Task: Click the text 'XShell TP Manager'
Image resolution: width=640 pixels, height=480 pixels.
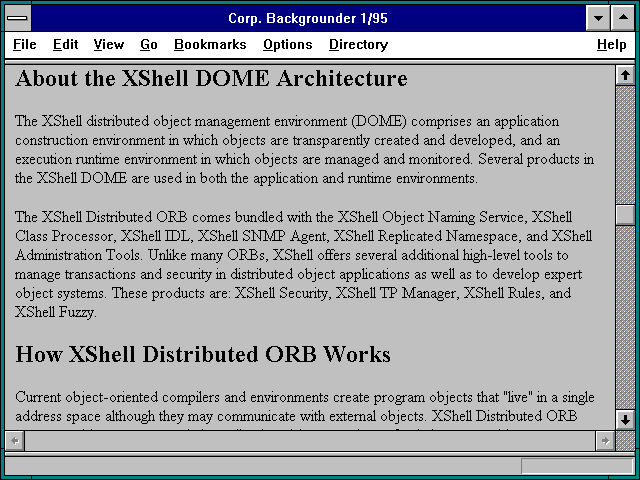Action: tap(396, 293)
